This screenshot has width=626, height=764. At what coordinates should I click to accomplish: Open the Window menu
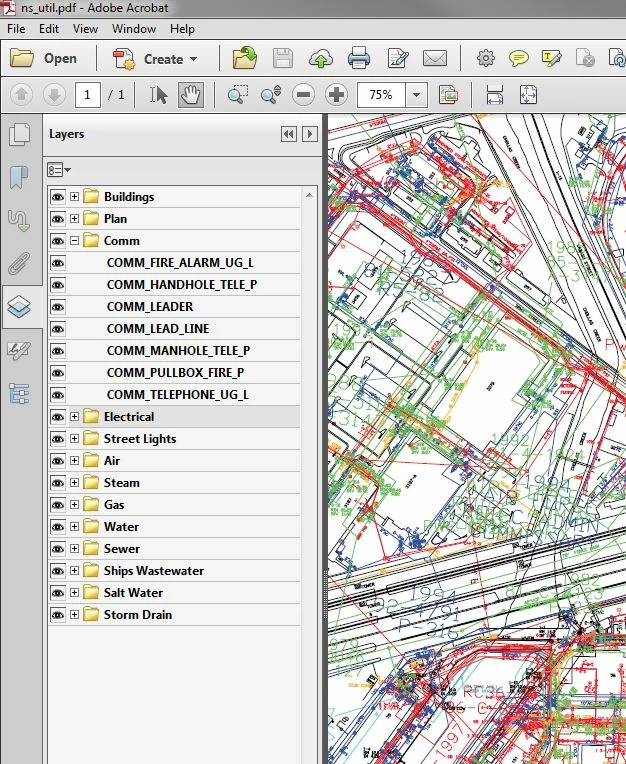click(134, 29)
